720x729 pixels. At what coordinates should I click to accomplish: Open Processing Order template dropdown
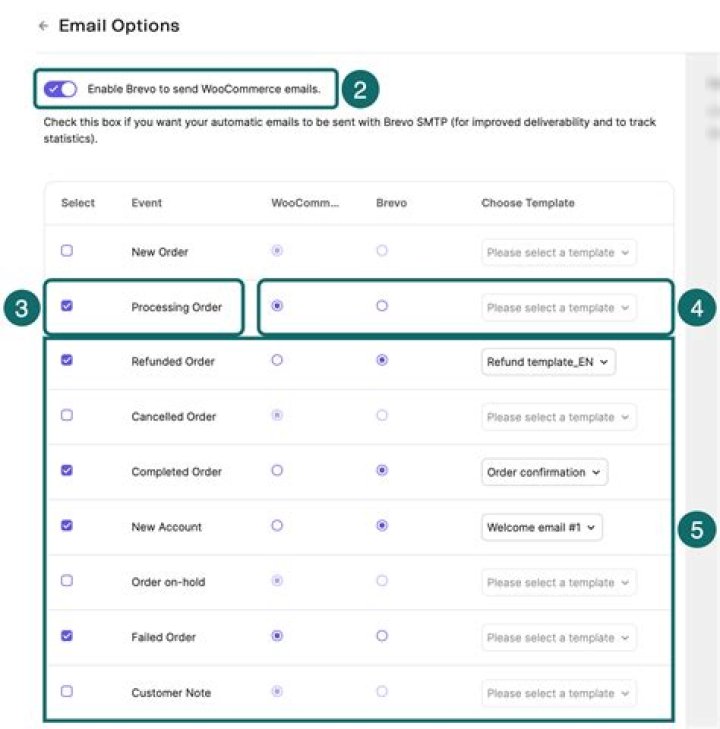(559, 307)
